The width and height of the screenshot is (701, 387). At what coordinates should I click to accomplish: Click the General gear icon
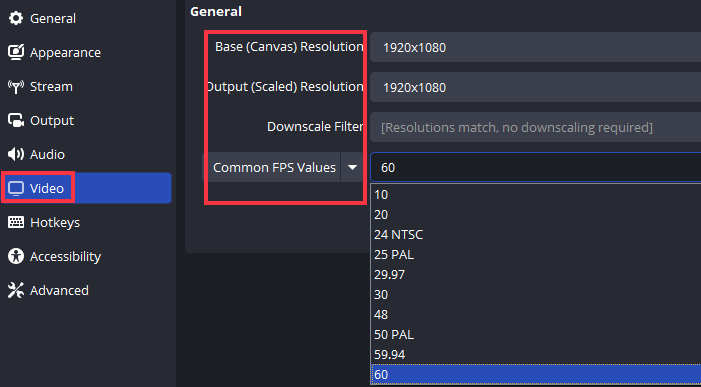coord(16,18)
